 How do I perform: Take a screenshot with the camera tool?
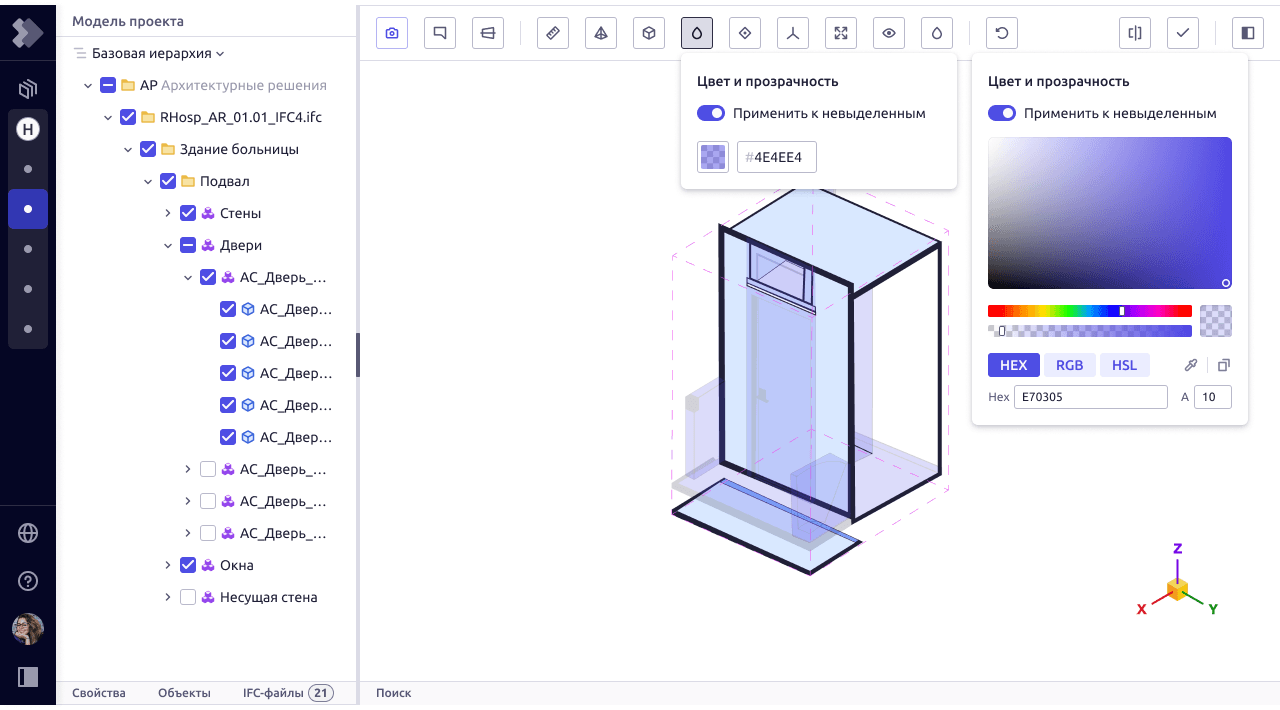pos(392,33)
